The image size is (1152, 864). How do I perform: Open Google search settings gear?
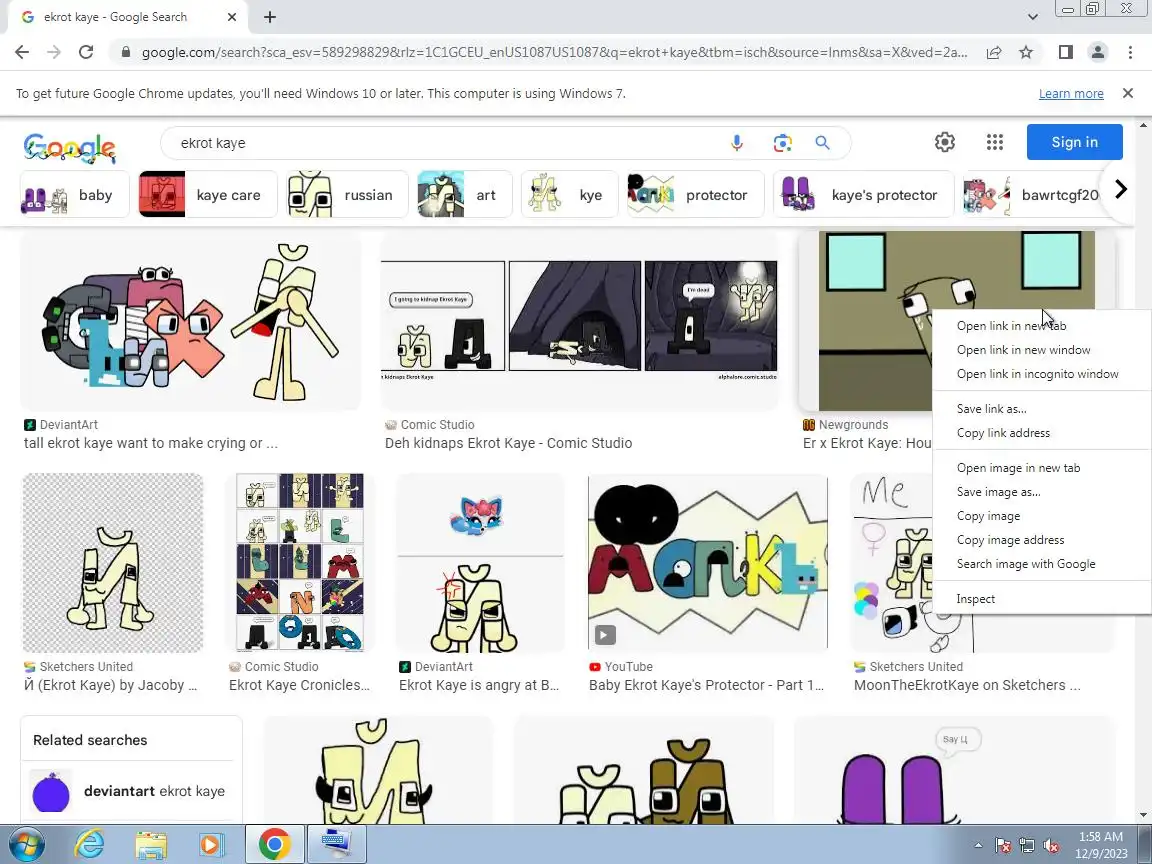point(945,142)
